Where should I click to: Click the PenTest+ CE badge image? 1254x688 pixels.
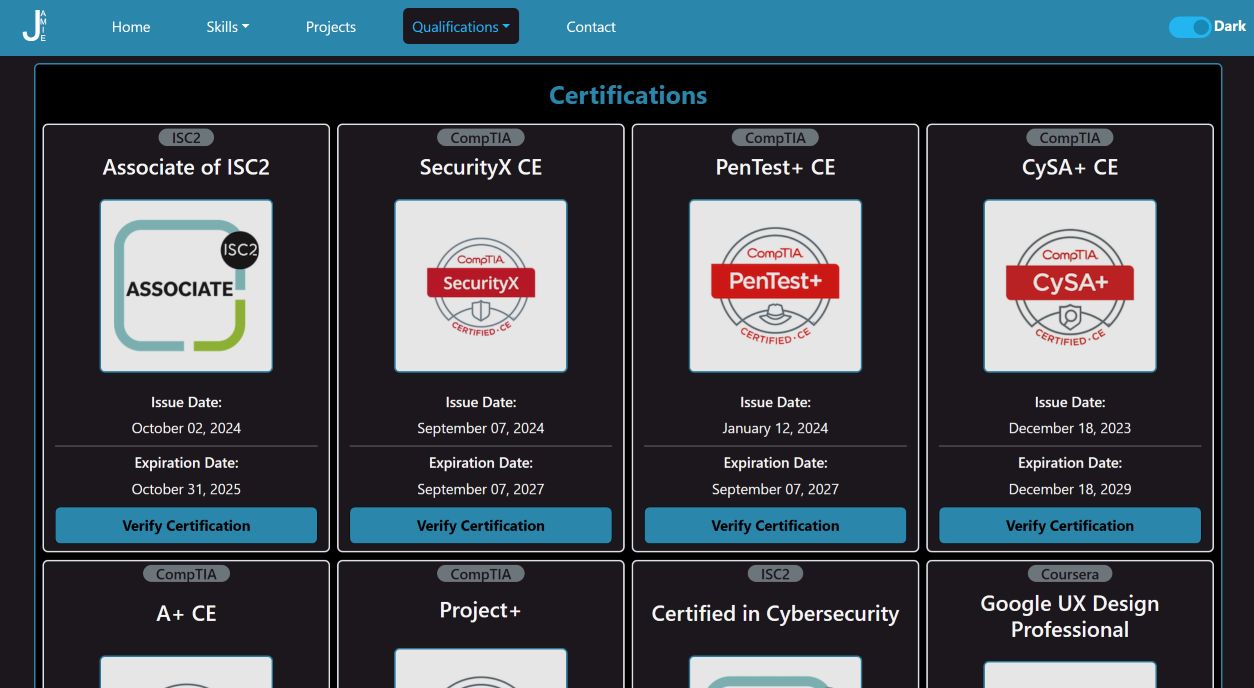pos(775,285)
